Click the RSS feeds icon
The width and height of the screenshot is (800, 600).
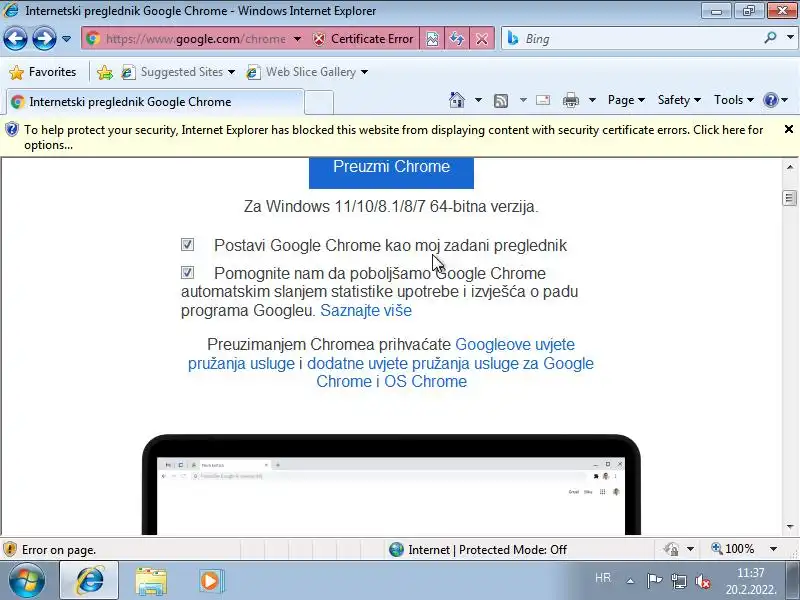501,101
